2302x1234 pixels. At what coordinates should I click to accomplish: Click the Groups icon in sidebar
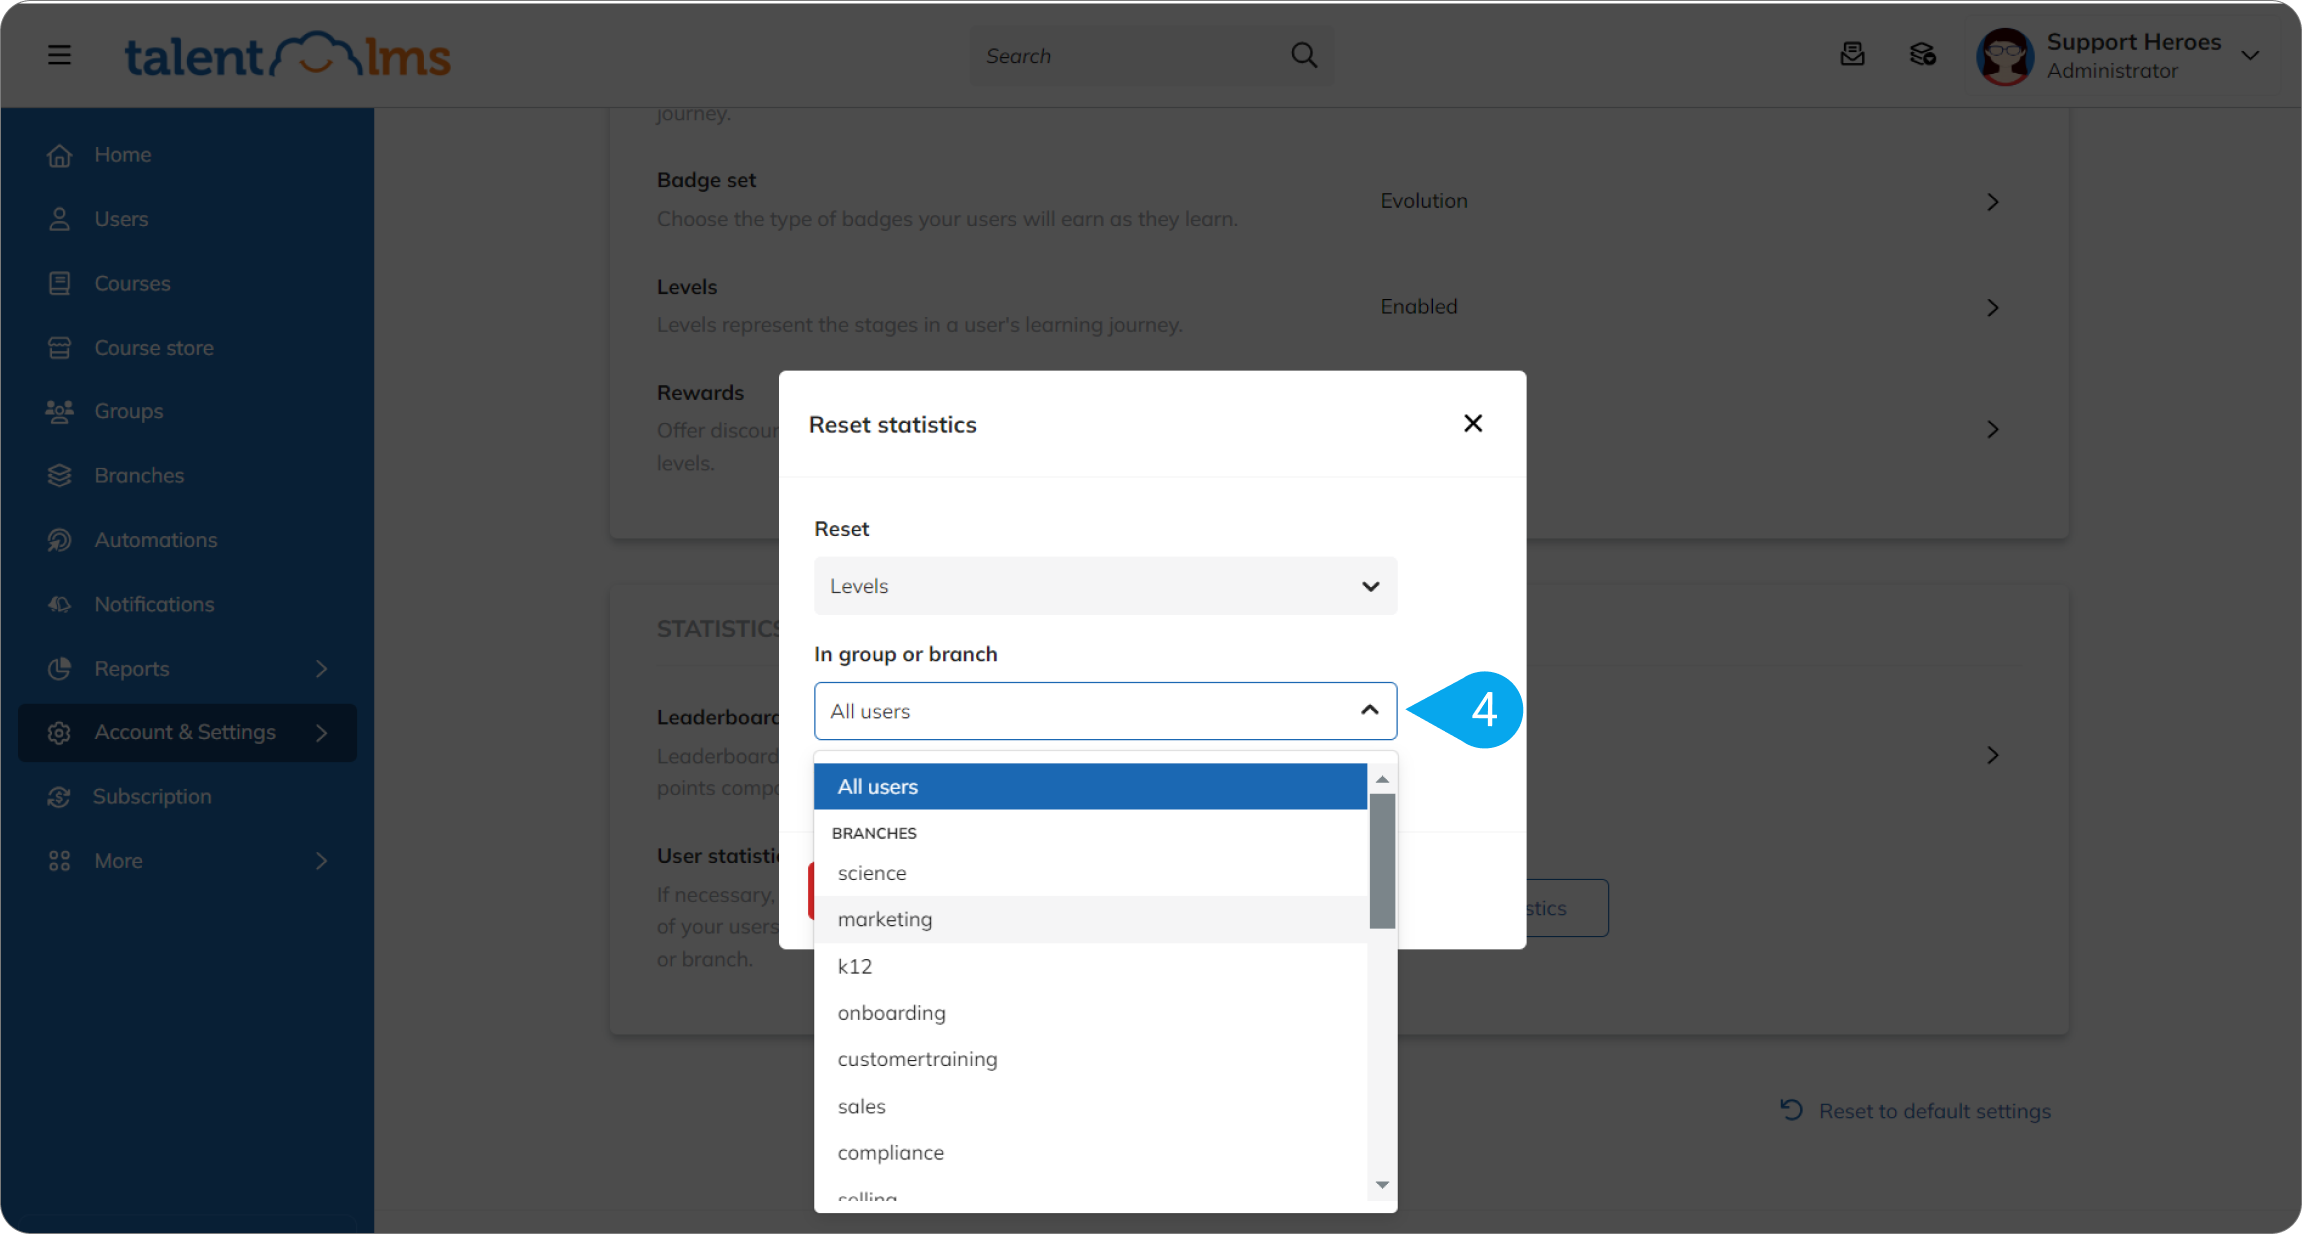pos(59,411)
